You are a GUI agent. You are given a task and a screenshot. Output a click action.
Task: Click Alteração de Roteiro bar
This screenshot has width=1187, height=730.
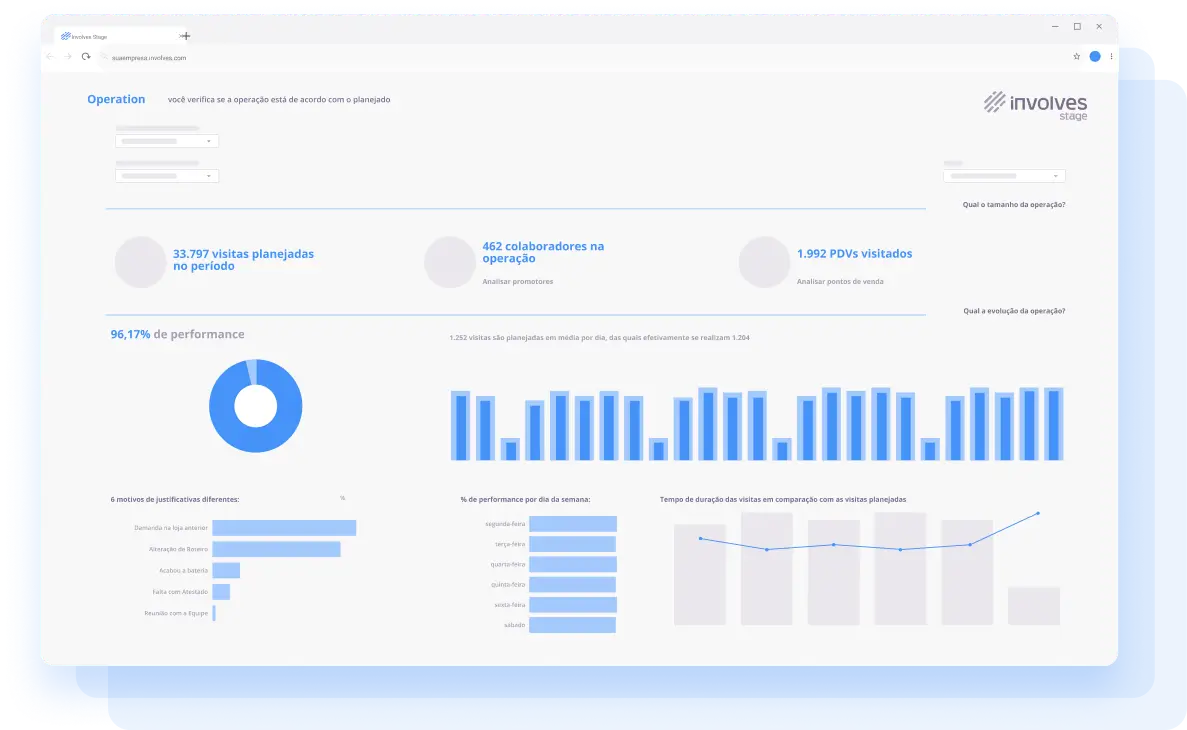click(276, 549)
